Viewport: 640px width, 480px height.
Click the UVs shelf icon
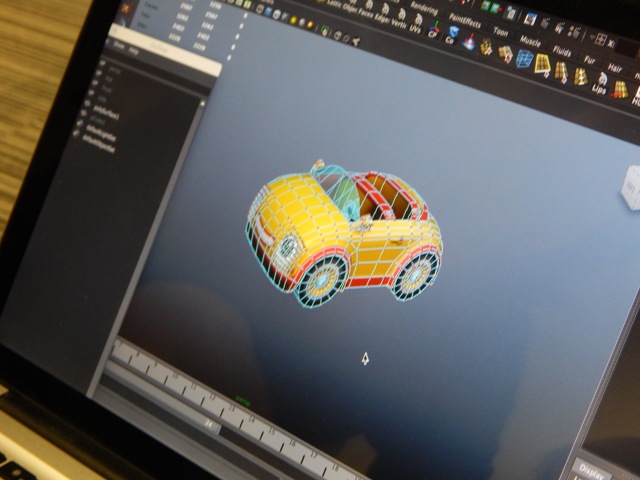(416, 24)
